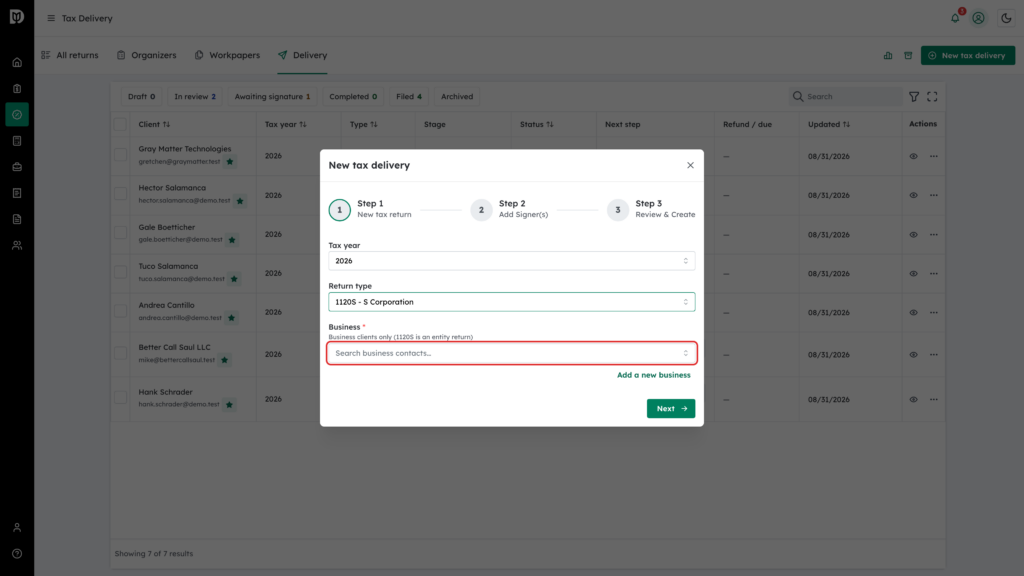Toggle dark mode moon icon

(x=1006, y=18)
